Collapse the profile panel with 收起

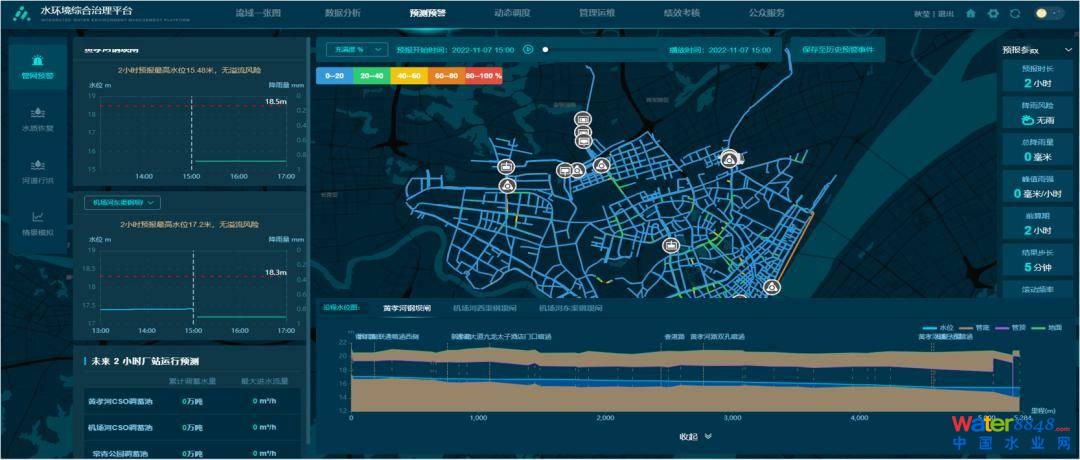pyautogui.click(x=695, y=436)
